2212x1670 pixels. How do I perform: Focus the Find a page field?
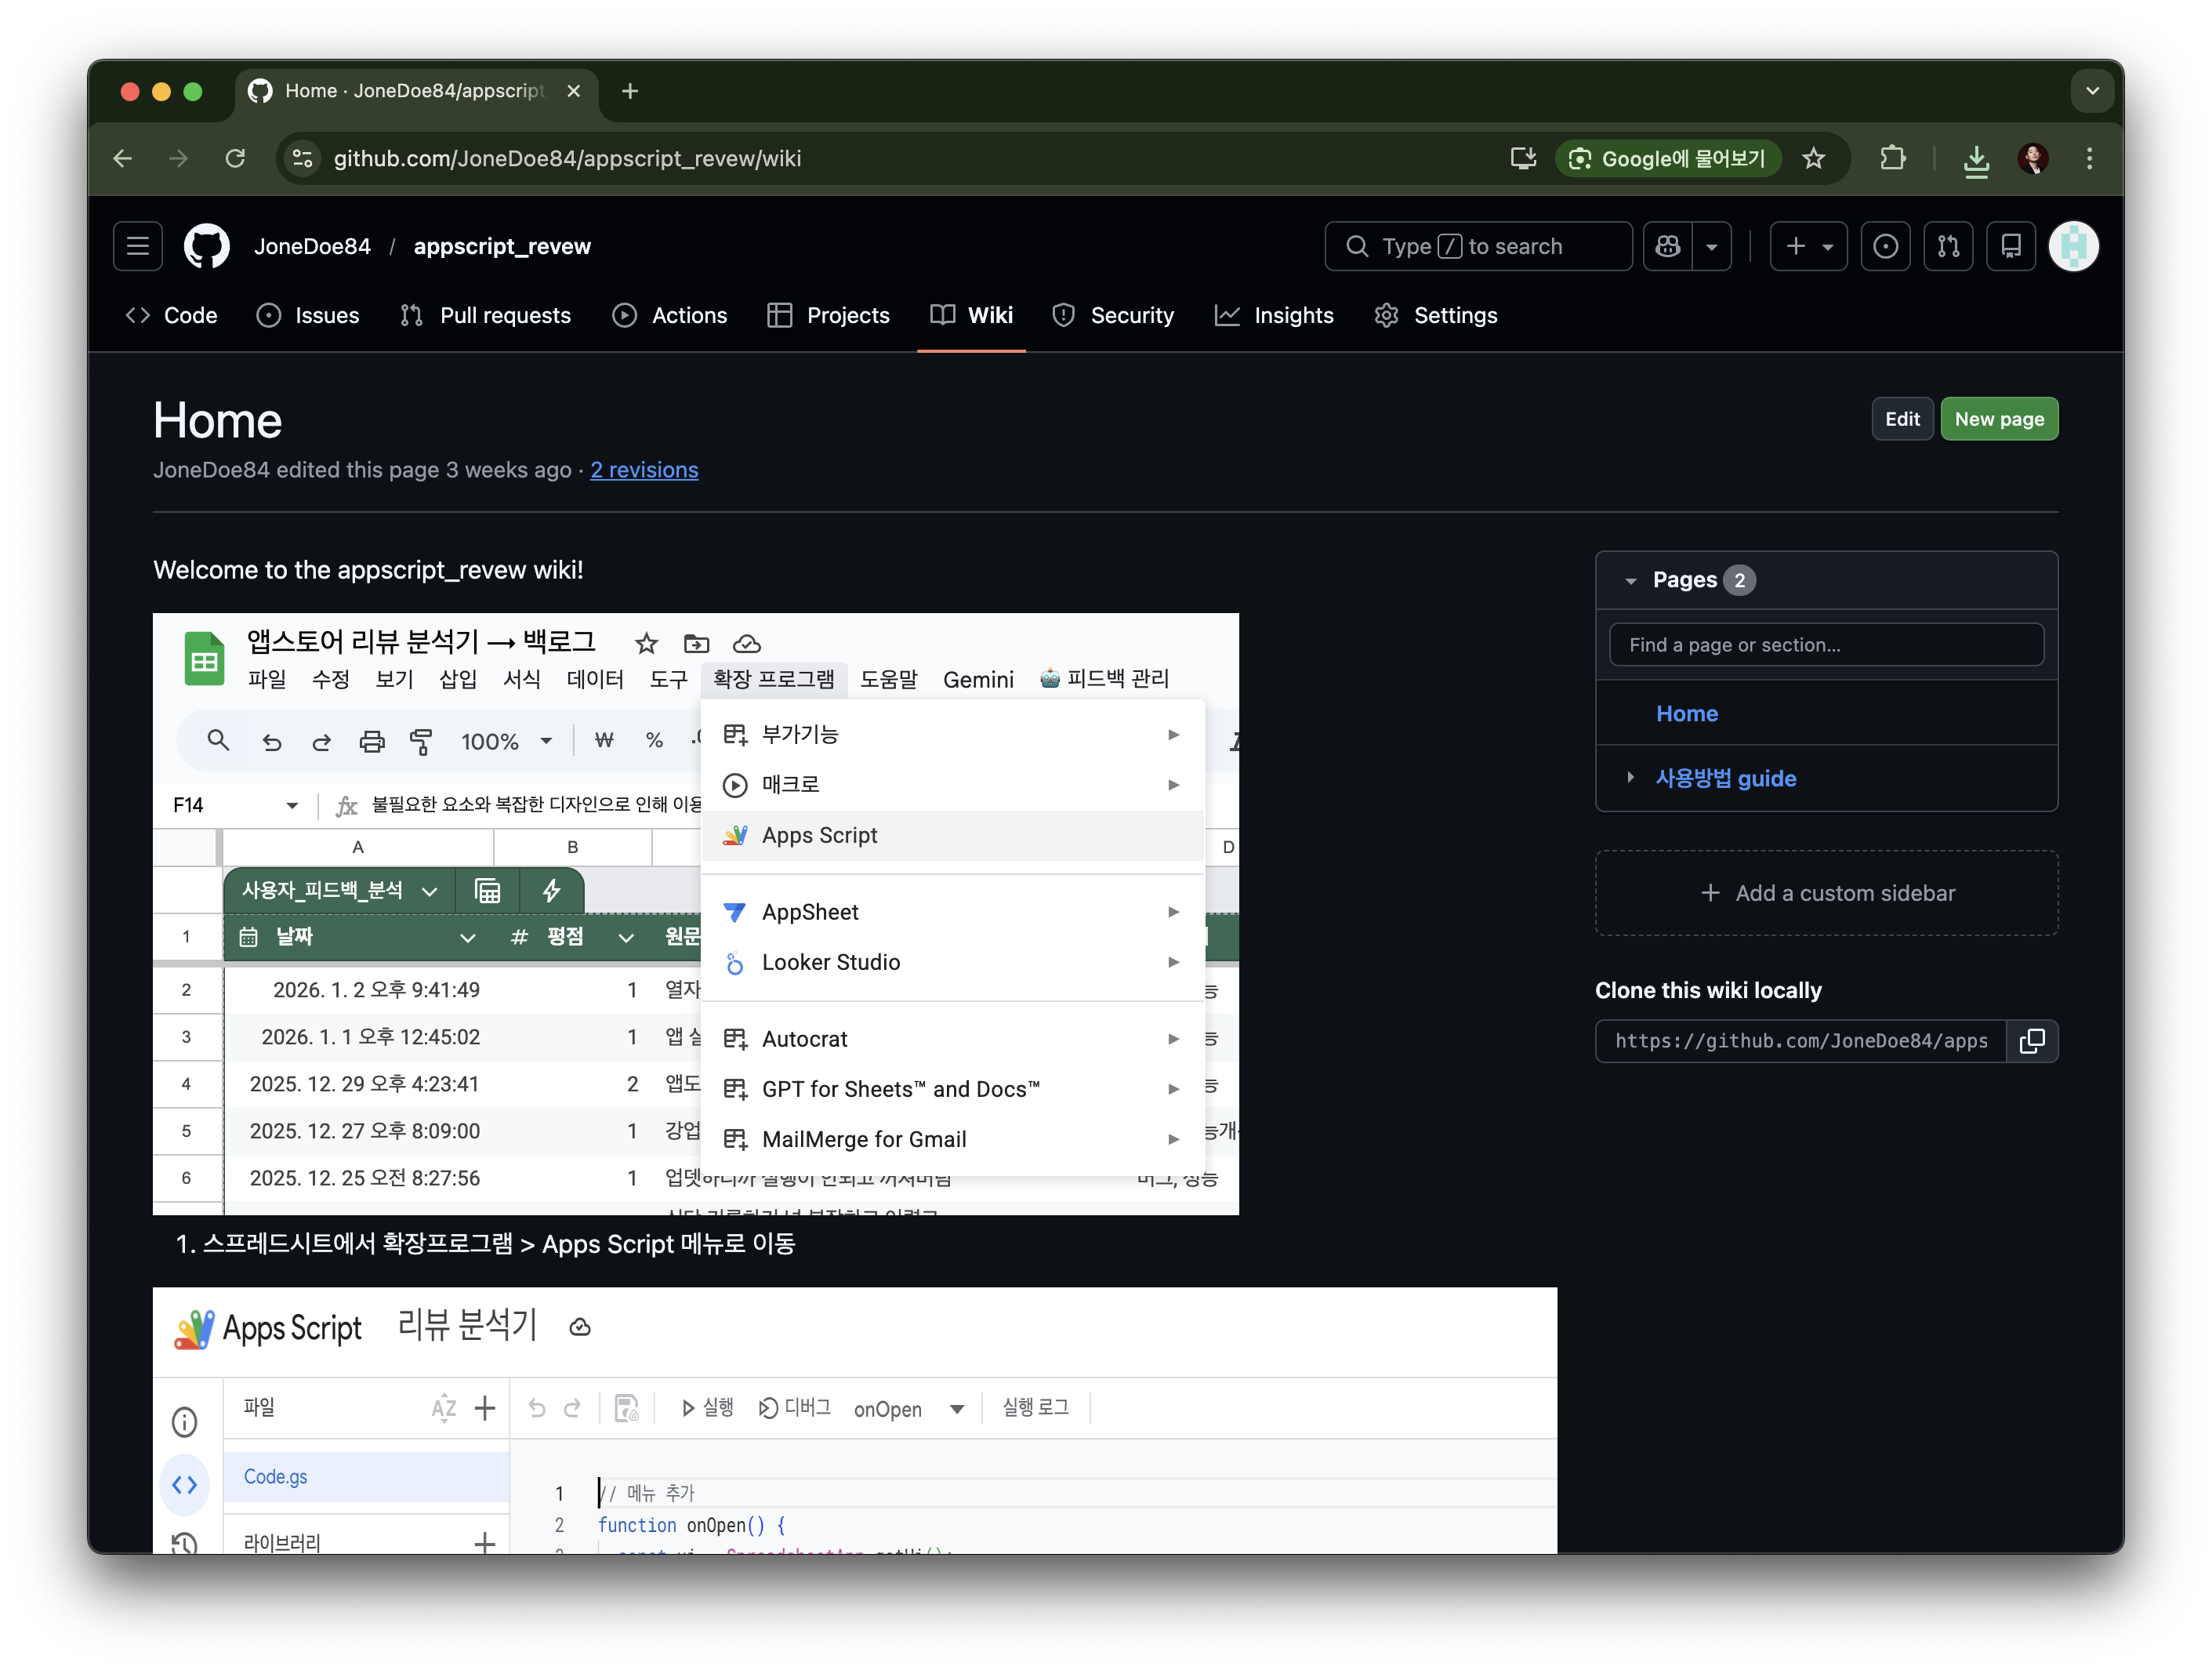[1826, 645]
